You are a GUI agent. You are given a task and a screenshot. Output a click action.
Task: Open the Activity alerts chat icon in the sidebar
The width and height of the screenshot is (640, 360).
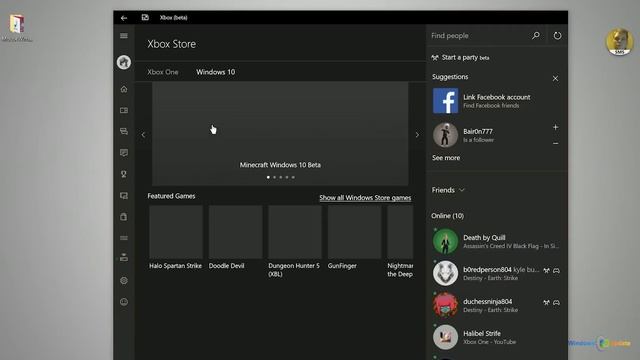click(x=124, y=153)
